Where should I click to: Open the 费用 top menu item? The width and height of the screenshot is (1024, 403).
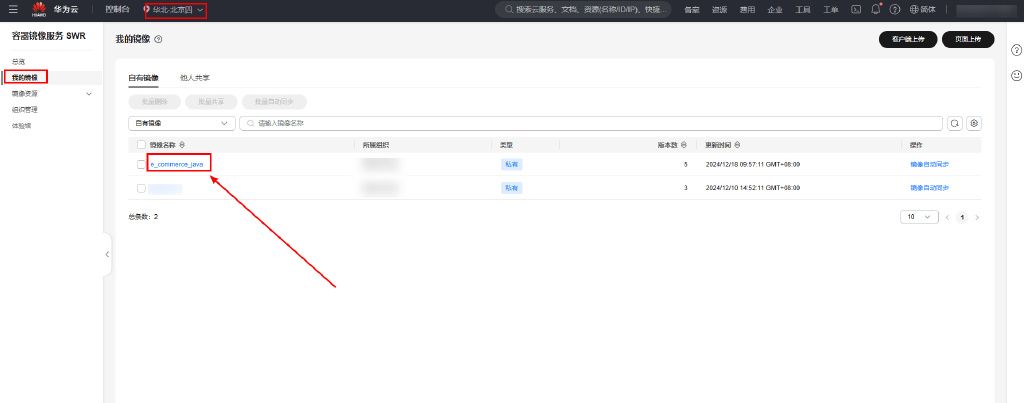pos(747,10)
